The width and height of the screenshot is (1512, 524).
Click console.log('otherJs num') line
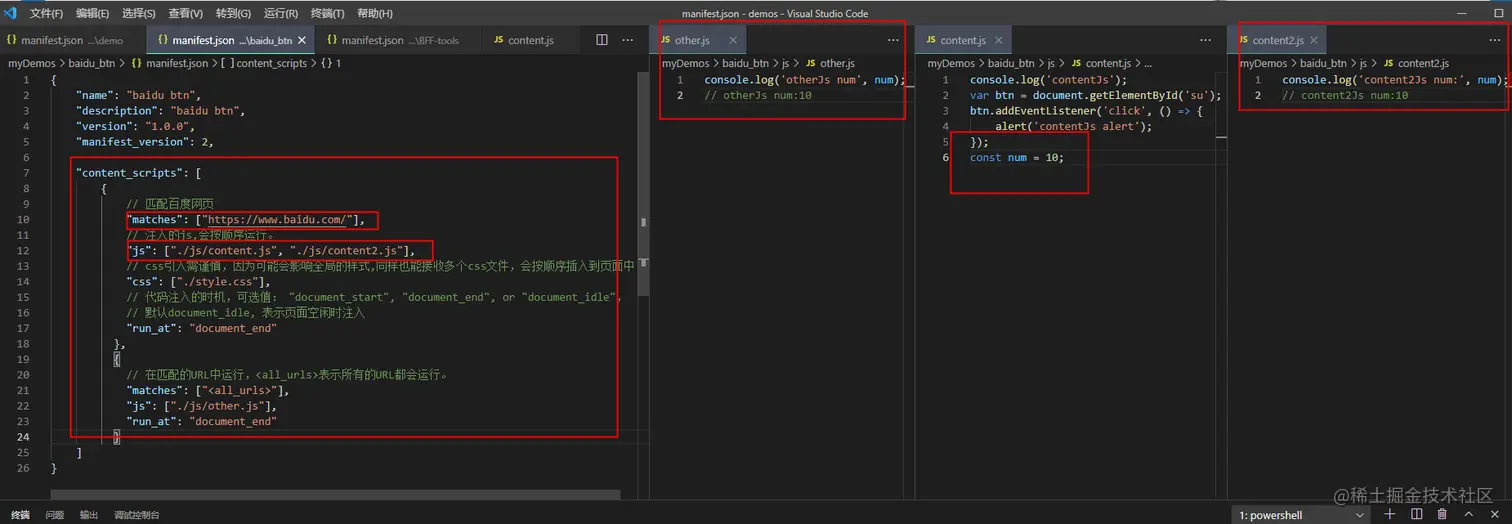pyautogui.click(x=804, y=80)
